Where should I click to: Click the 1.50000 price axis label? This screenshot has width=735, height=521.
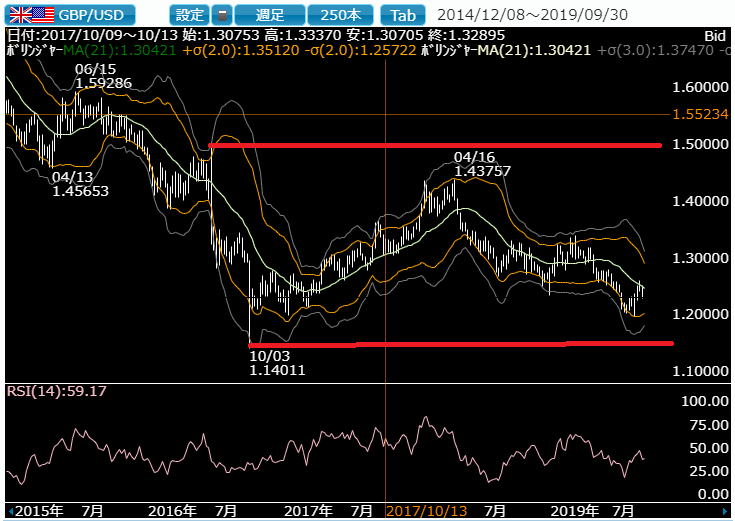click(x=700, y=144)
